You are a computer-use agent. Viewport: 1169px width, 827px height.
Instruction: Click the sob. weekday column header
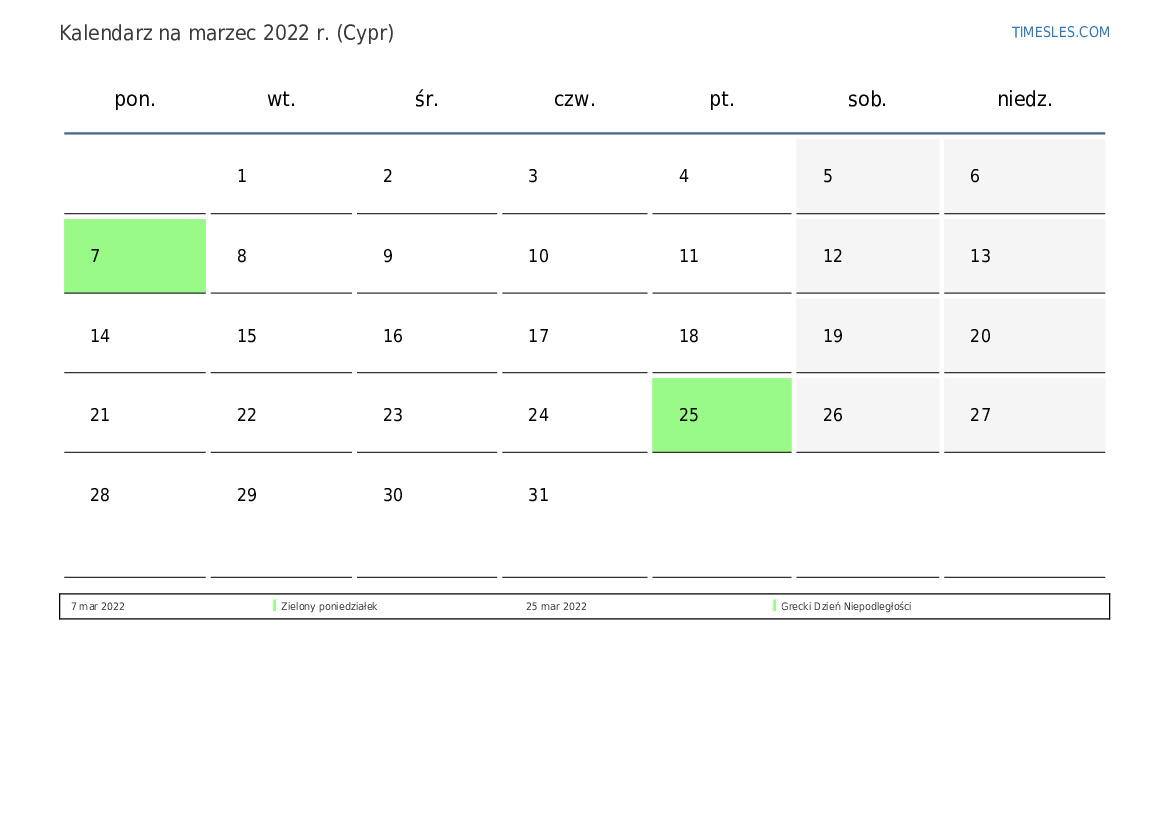867,99
